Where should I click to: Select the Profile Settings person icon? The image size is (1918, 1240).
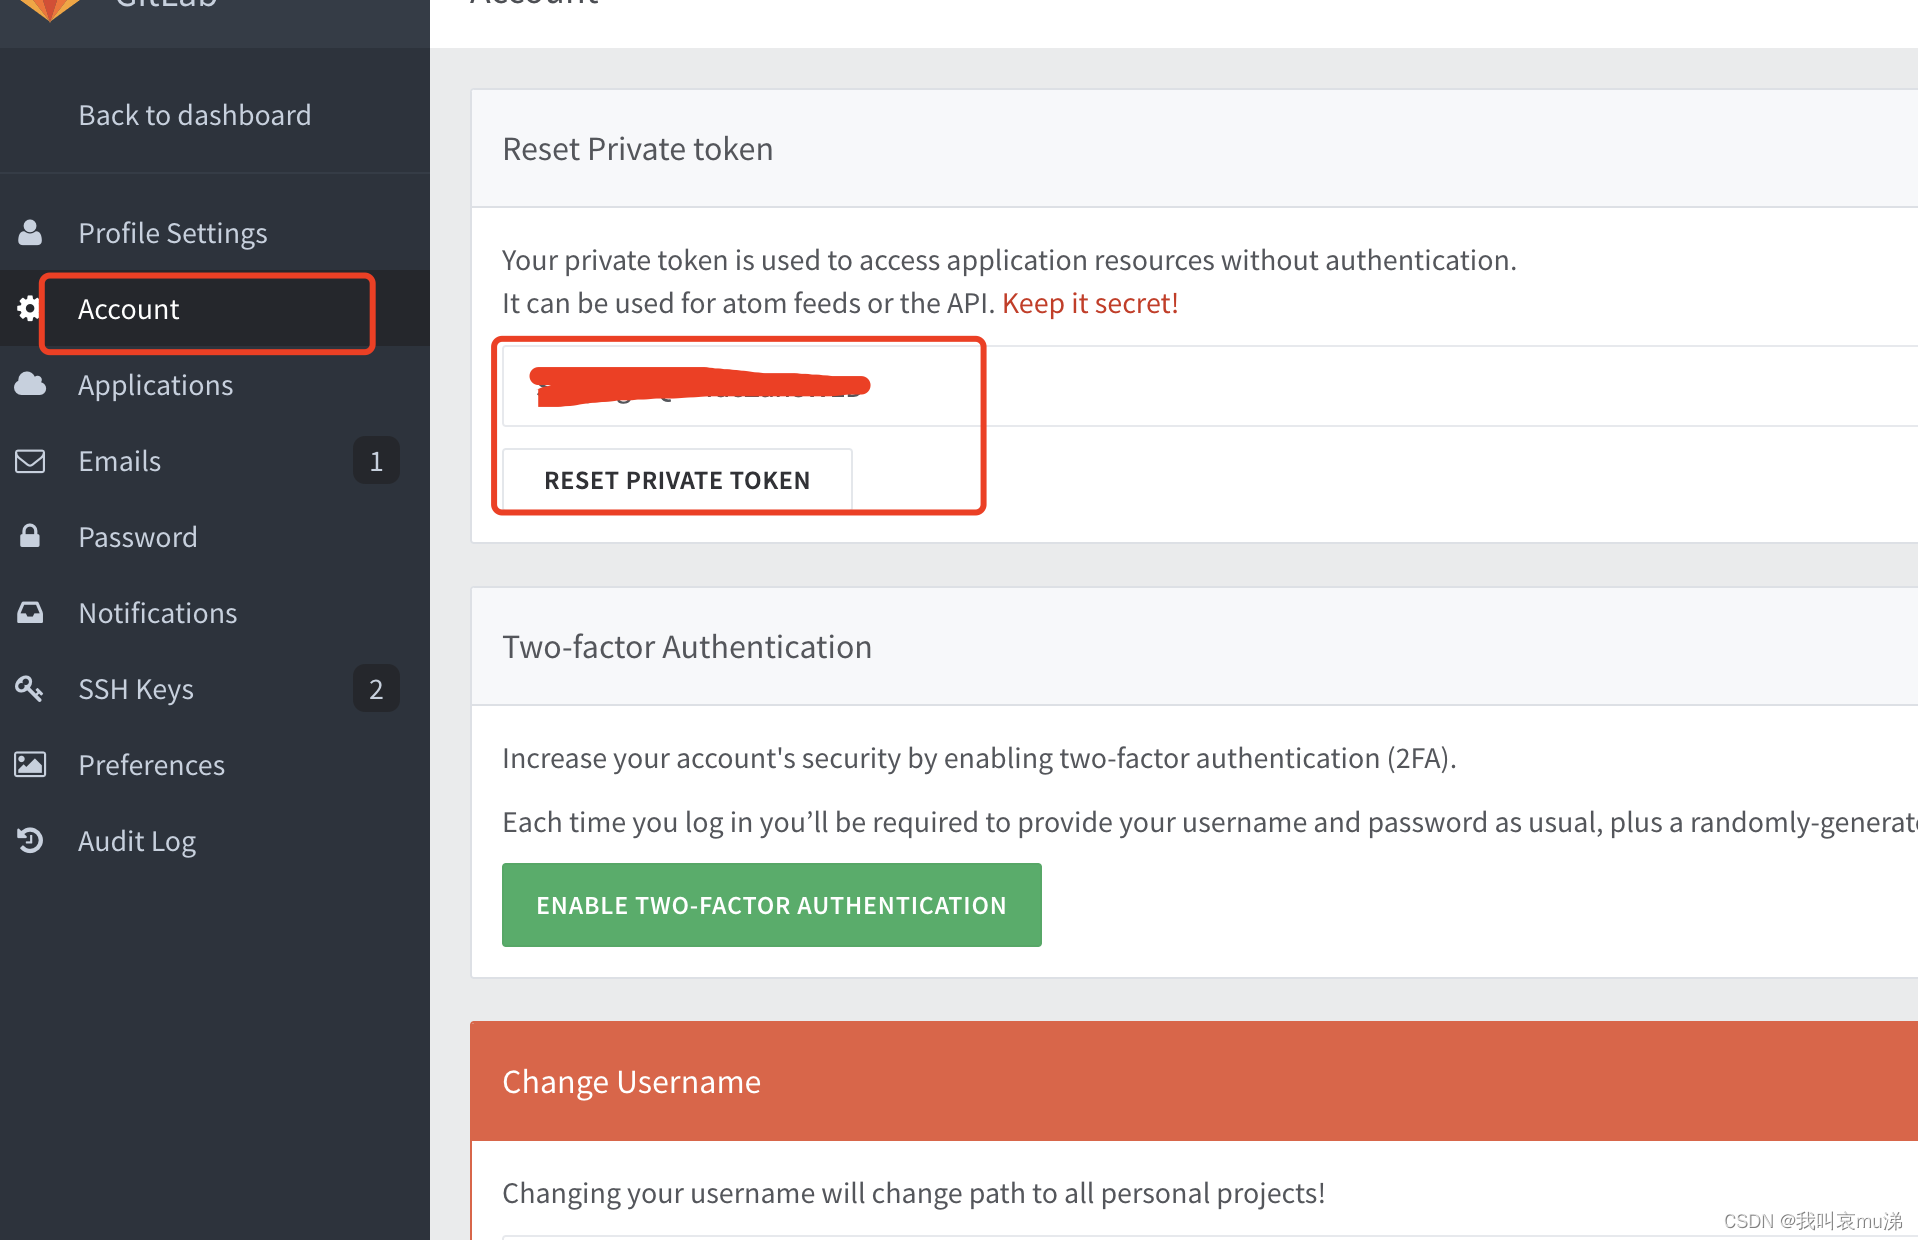[x=29, y=232]
